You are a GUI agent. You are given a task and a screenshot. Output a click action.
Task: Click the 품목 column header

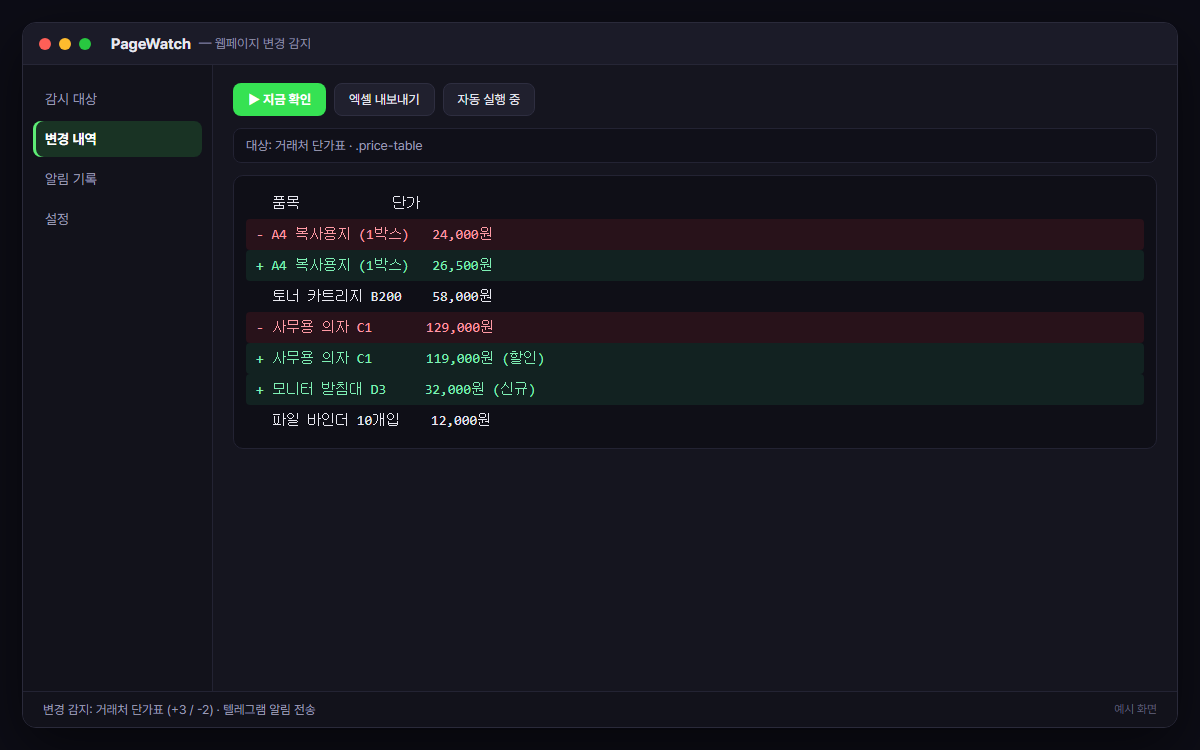[286, 203]
